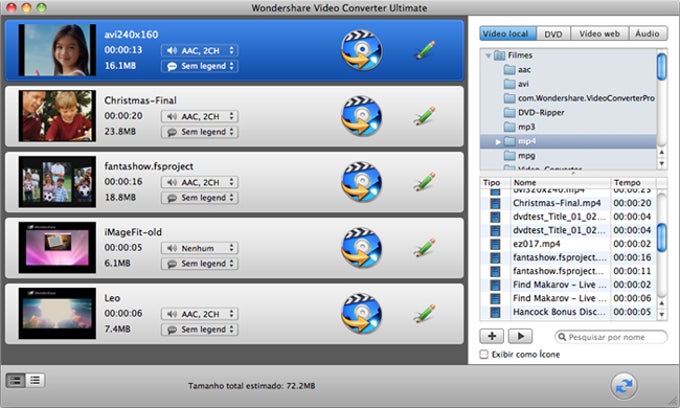The image size is (680, 408).
Task: Click the search magnifier icon
Action: coord(562,337)
